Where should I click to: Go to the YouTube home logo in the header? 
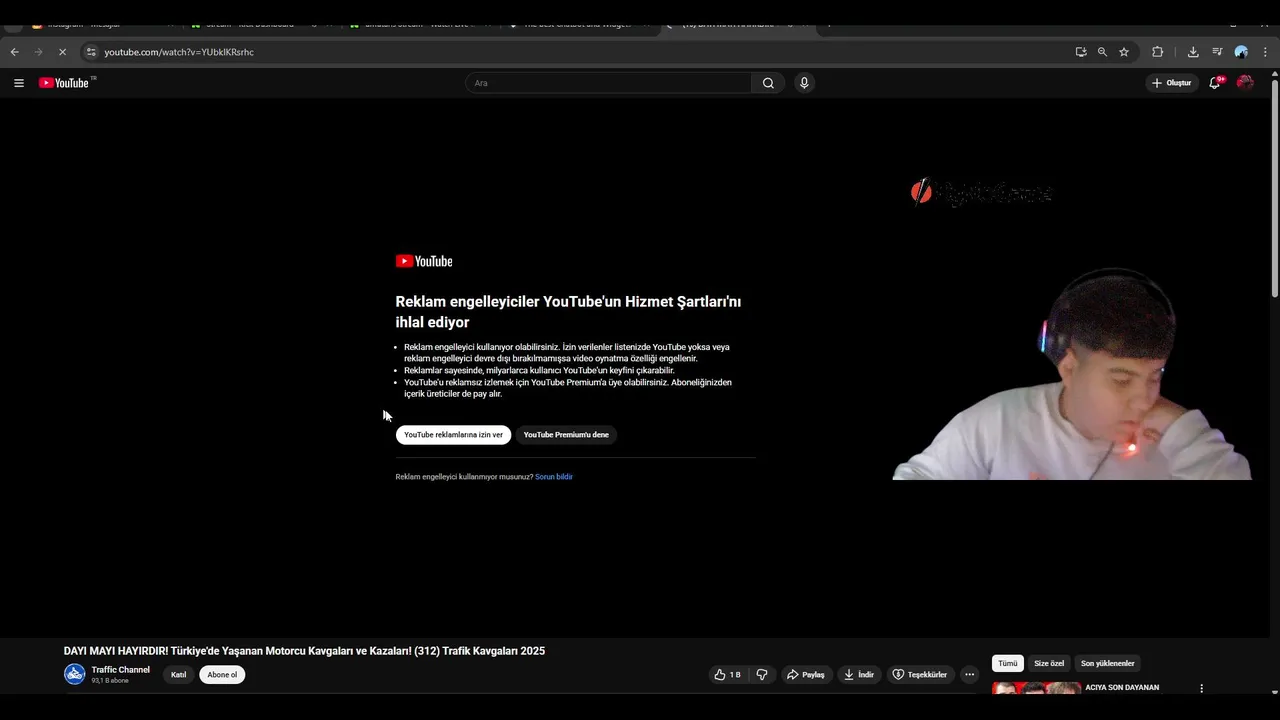(x=64, y=83)
